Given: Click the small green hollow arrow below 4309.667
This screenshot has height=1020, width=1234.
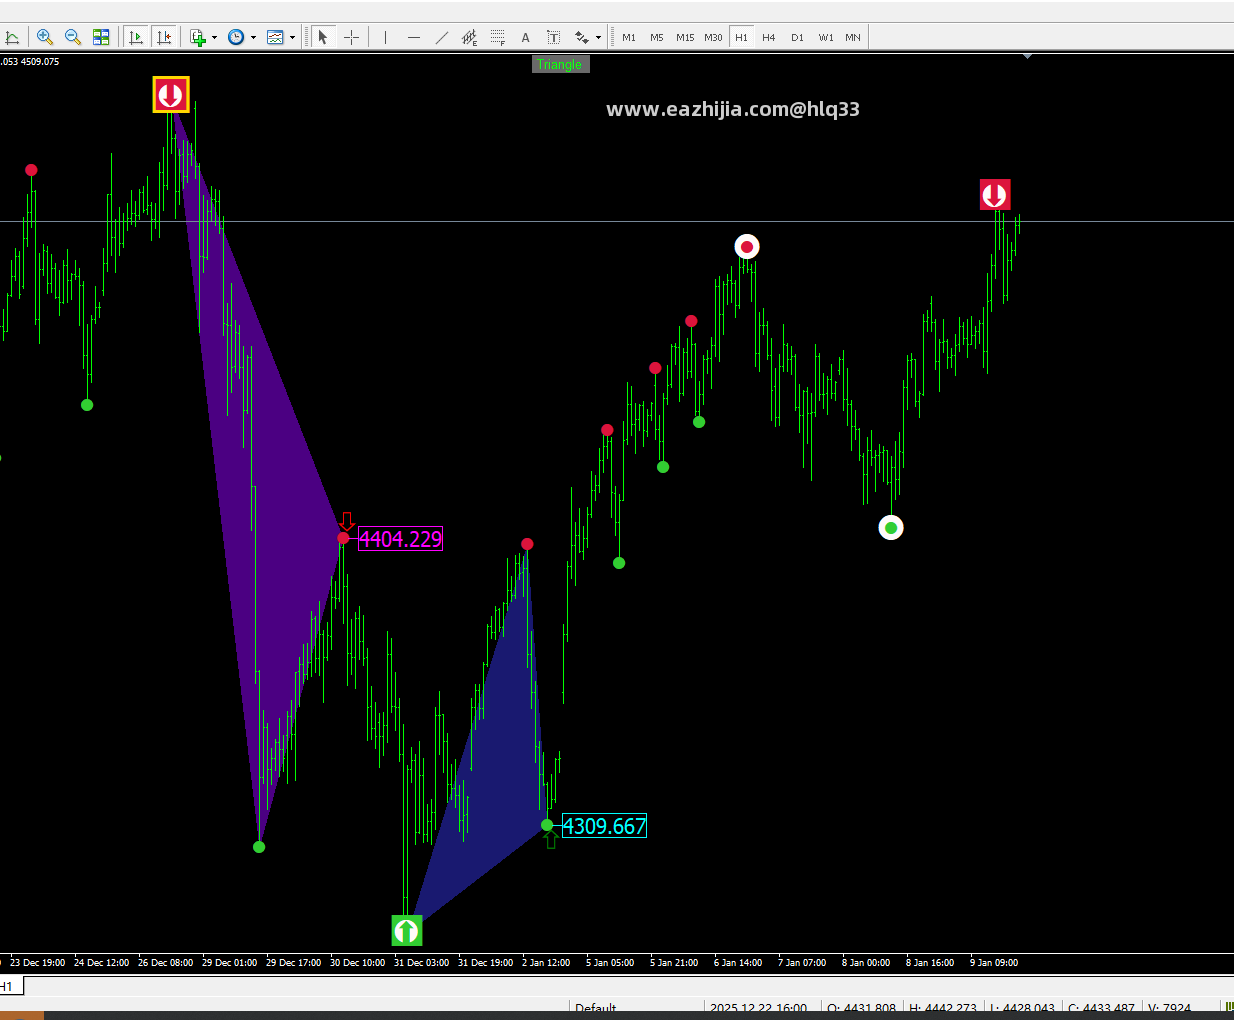Looking at the screenshot, I should [551, 840].
